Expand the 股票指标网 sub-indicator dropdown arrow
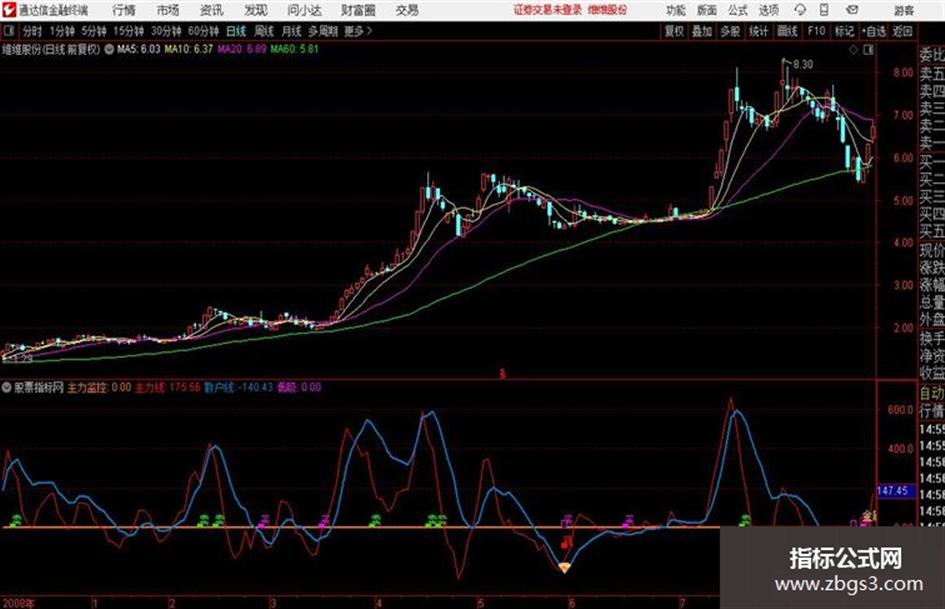Viewport: 945px width, 609px height. 7,388
